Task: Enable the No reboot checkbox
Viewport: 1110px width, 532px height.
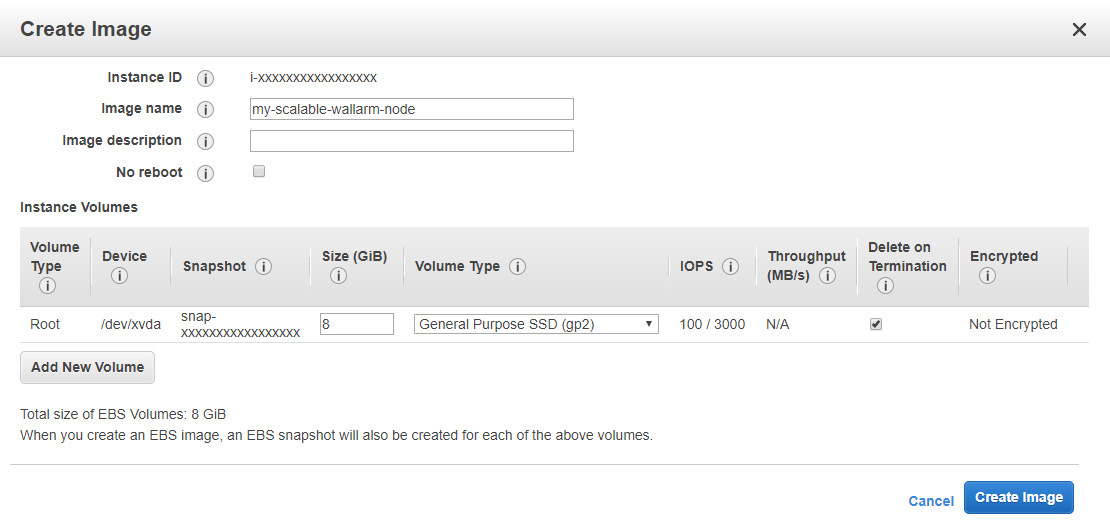Action: tap(259, 172)
